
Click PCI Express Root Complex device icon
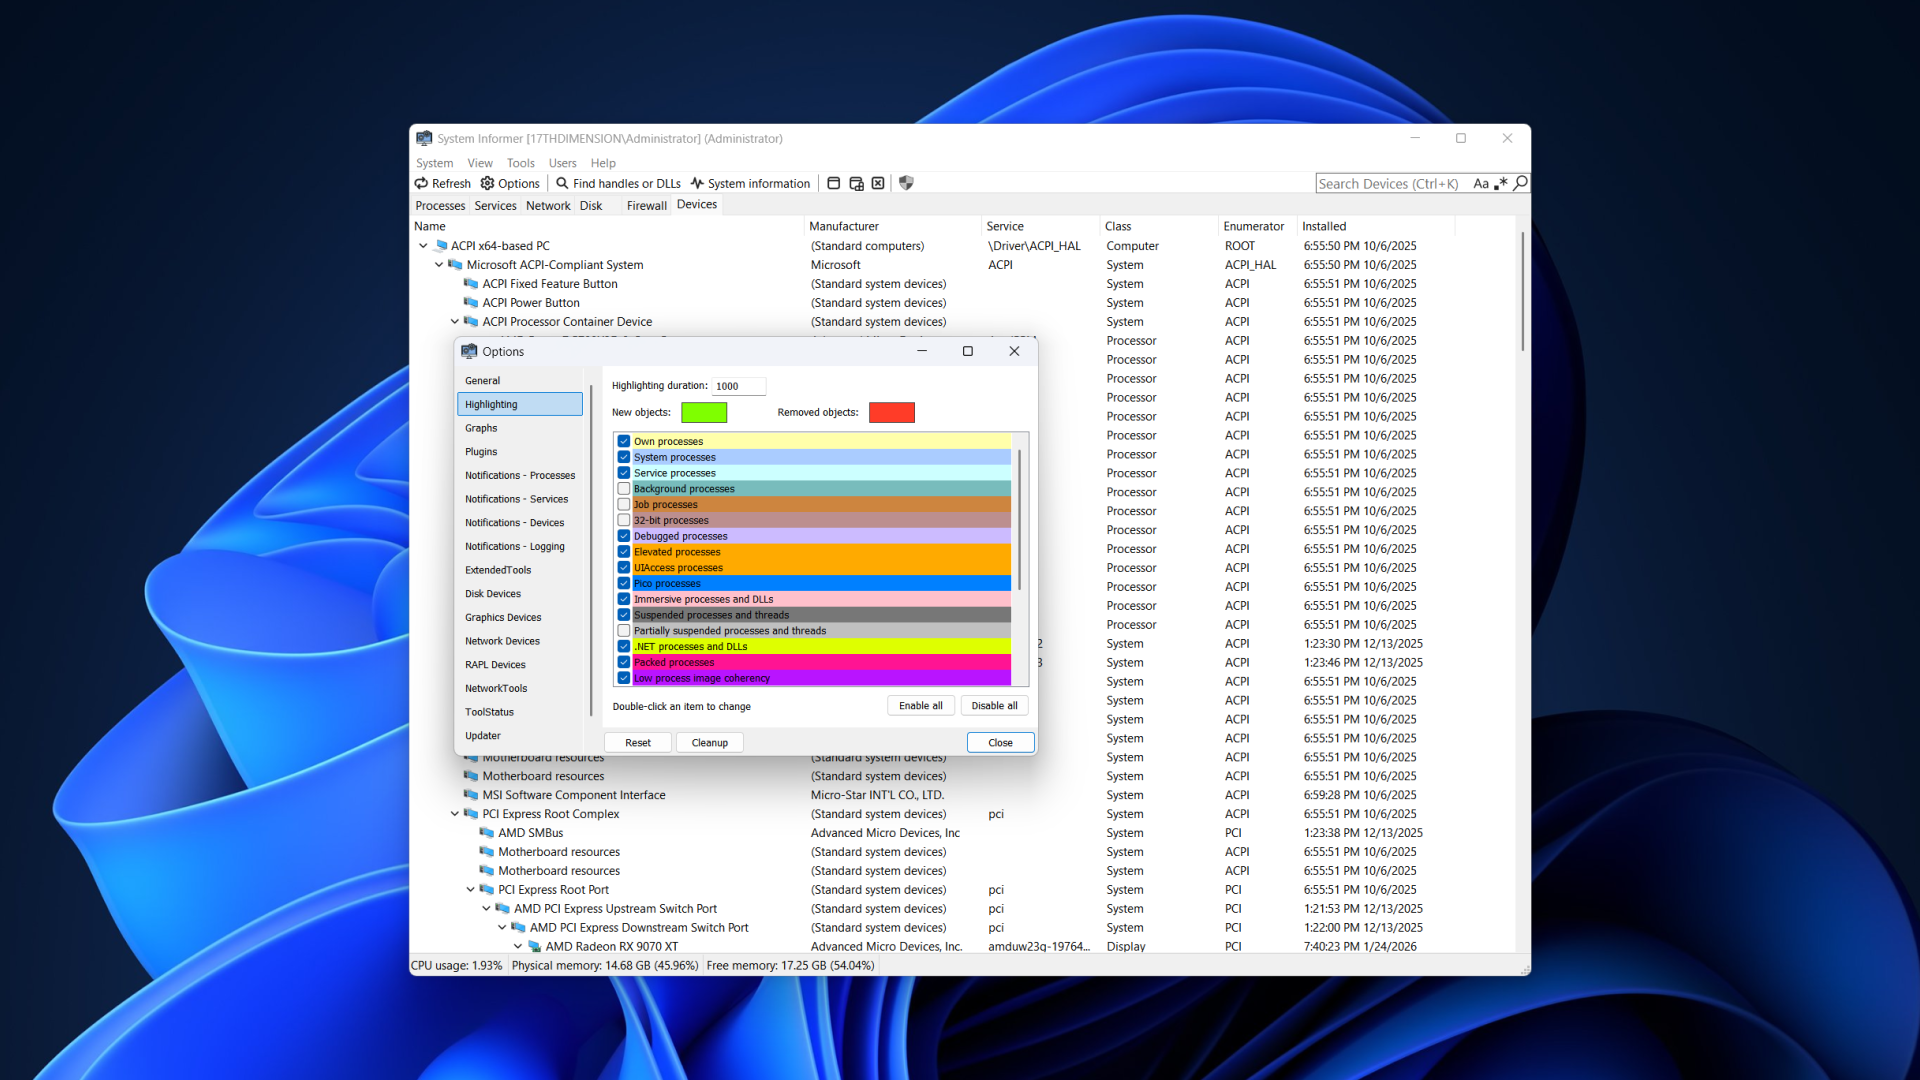pyautogui.click(x=471, y=814)
